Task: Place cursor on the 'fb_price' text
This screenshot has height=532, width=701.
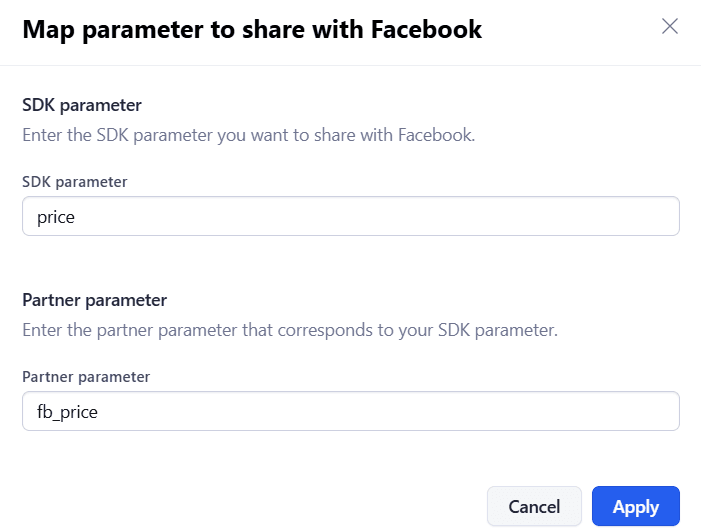Action: tap(67, 411)
